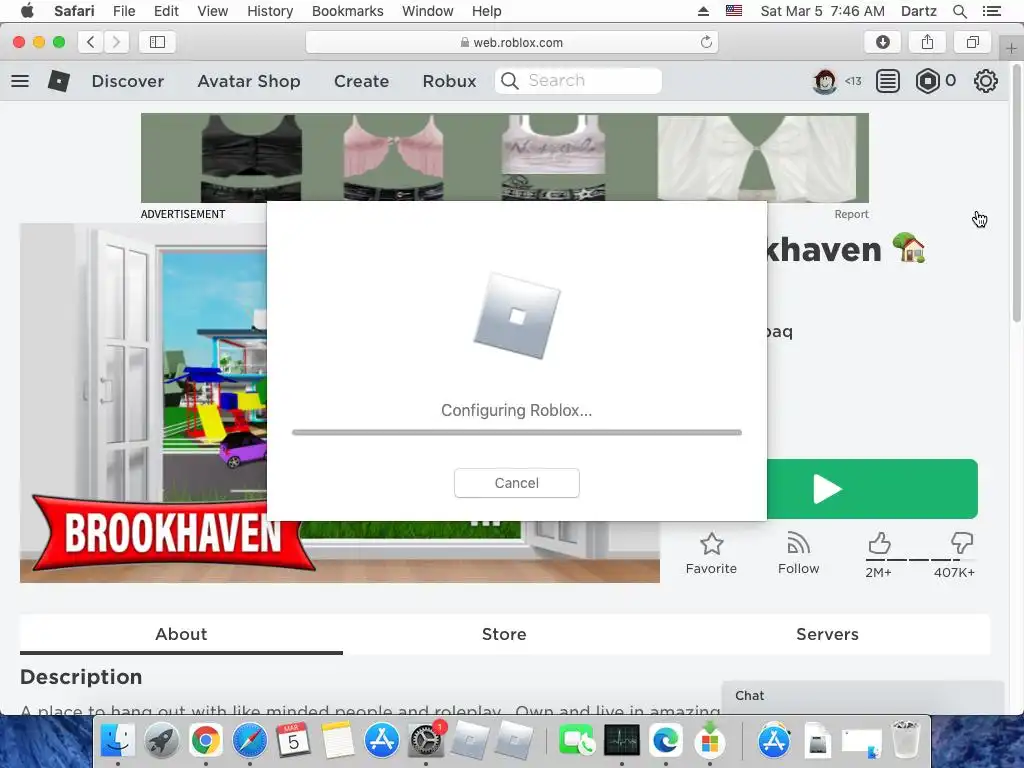Add a new Safari tab

pos(1011,48)
